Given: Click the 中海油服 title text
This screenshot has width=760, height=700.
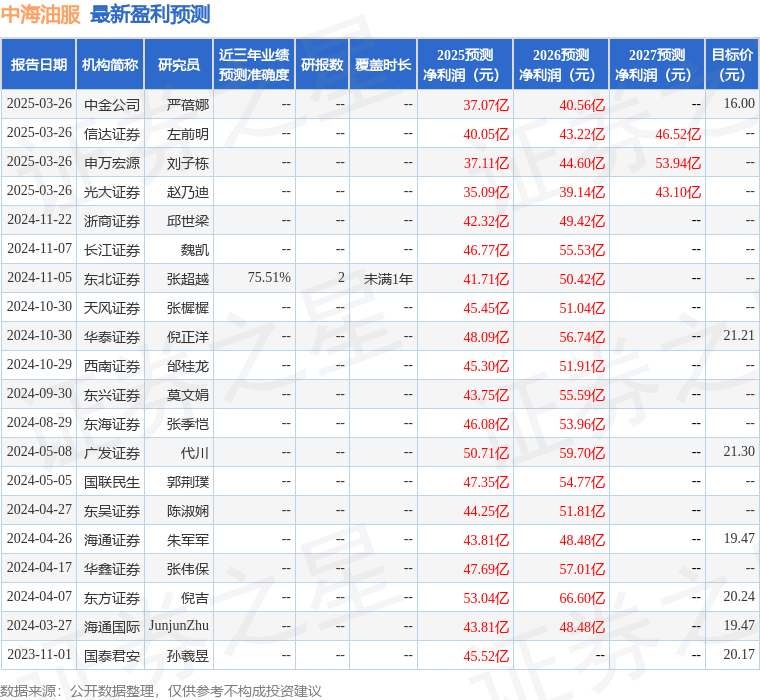Looking at the screenshot, I should point(41,15).
